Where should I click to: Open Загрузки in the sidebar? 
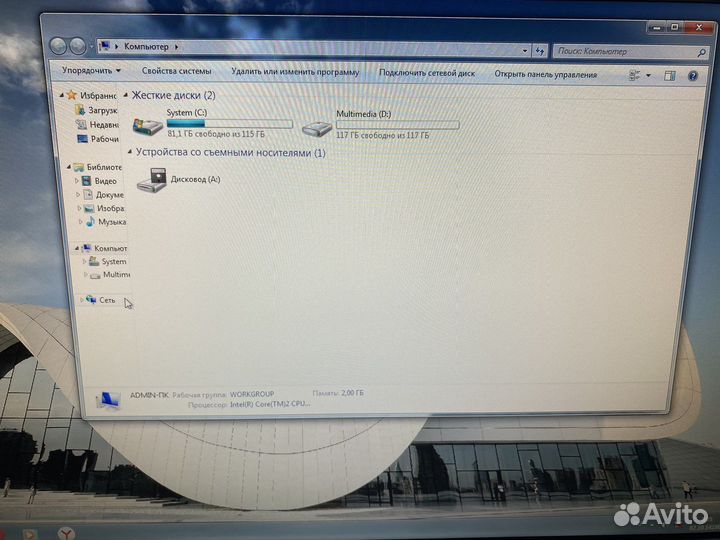coord(97,110)
